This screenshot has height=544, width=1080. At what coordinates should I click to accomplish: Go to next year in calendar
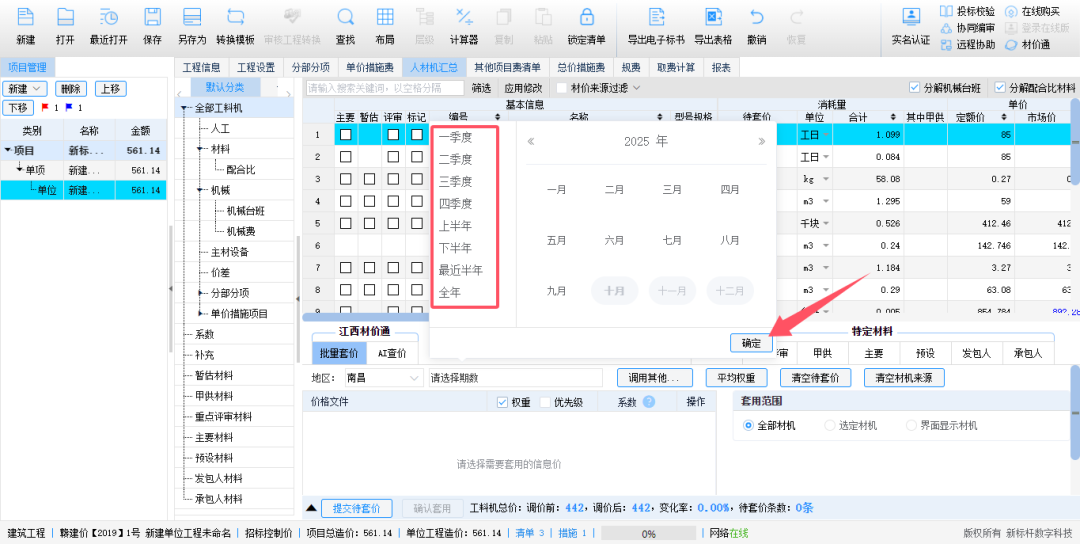pos(761,142)
